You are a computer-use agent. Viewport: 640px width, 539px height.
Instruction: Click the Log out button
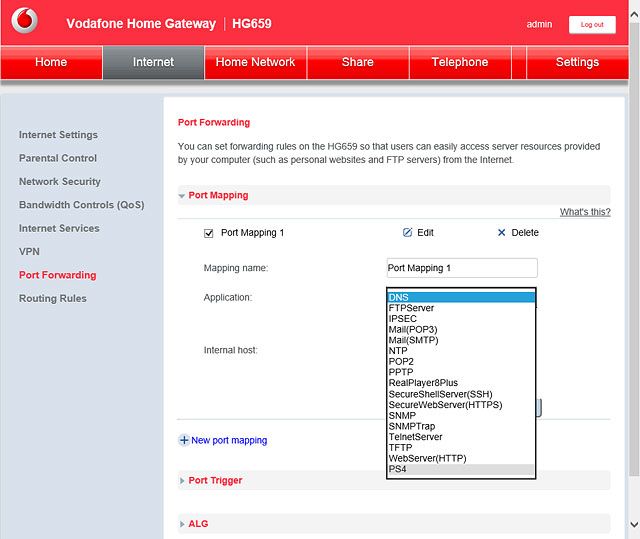tap(592, 25)
